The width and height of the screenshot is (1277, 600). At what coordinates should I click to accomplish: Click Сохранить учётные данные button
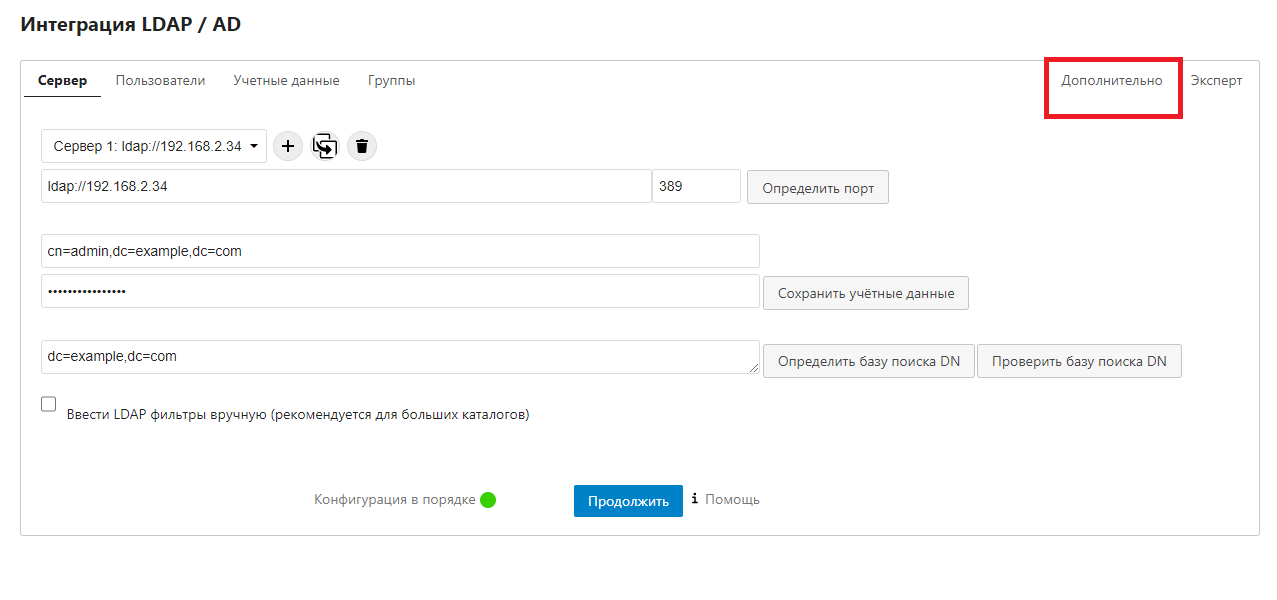(865, 294)
